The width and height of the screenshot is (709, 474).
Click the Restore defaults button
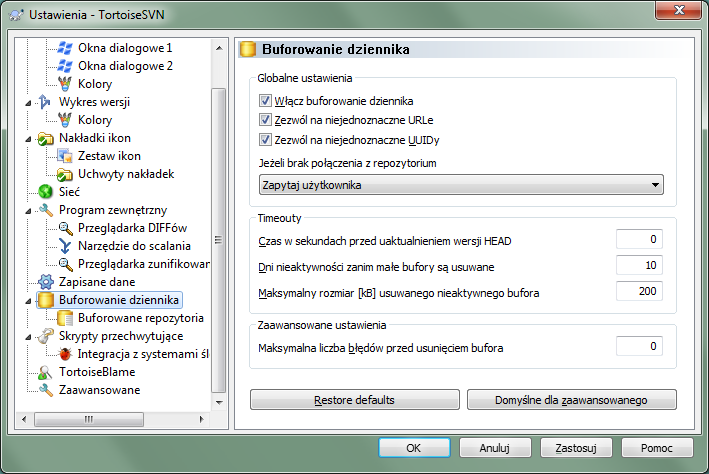355,400
